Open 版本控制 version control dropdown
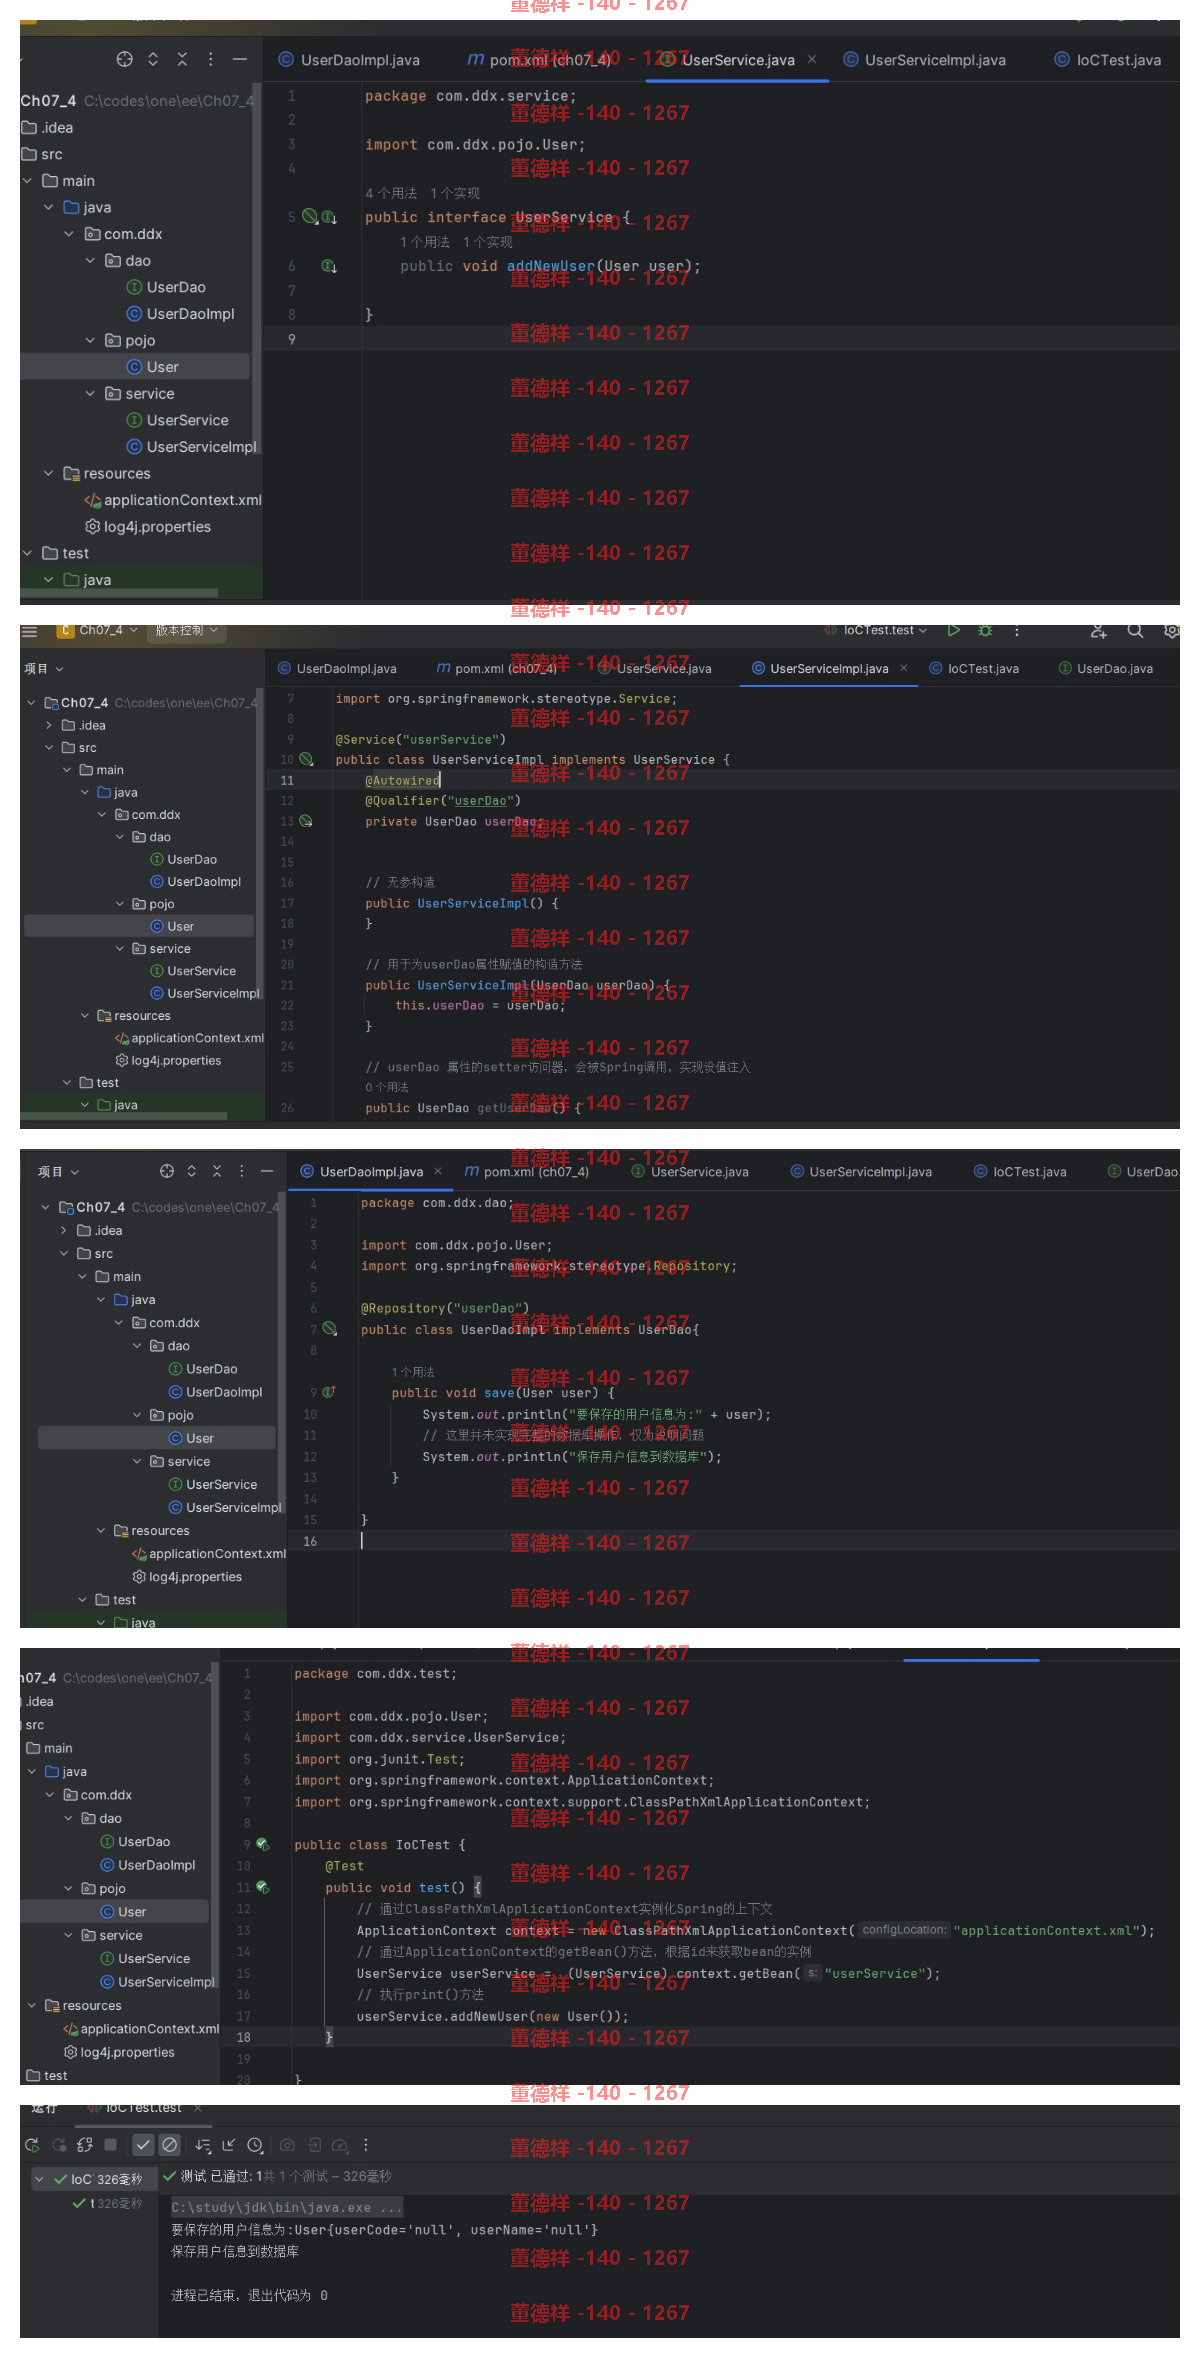1200x2357 pixels. tap(186, 631)
